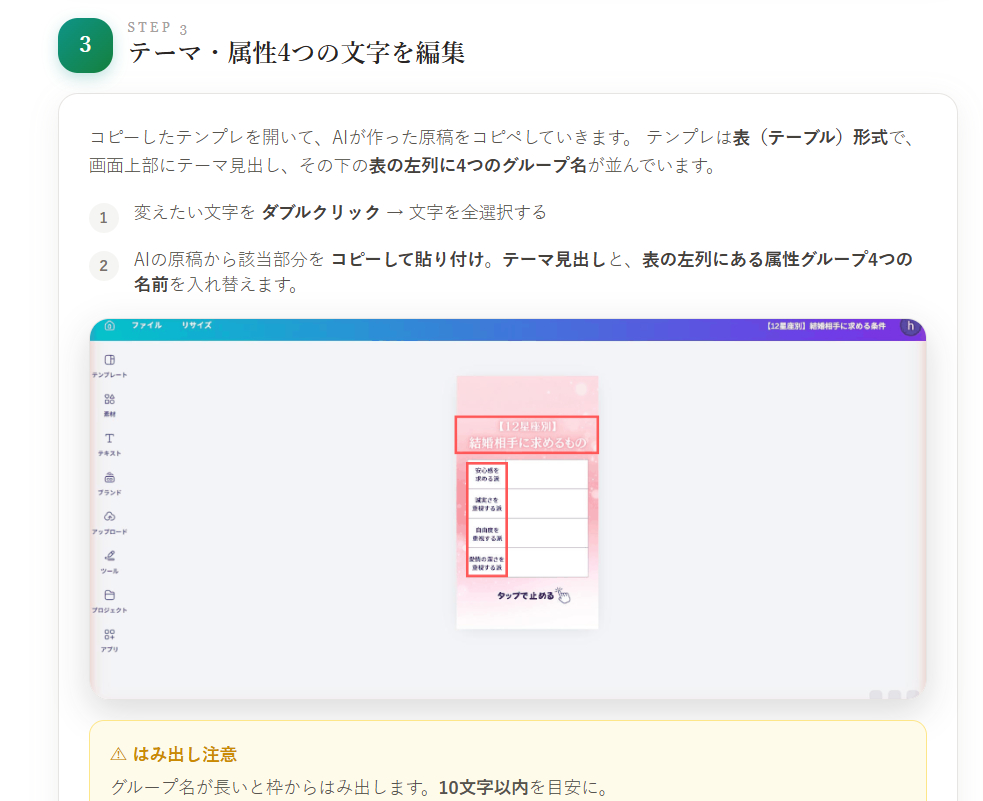Click the tapping hand icon on design
The image size is (983, 801).
coord(563,595)
